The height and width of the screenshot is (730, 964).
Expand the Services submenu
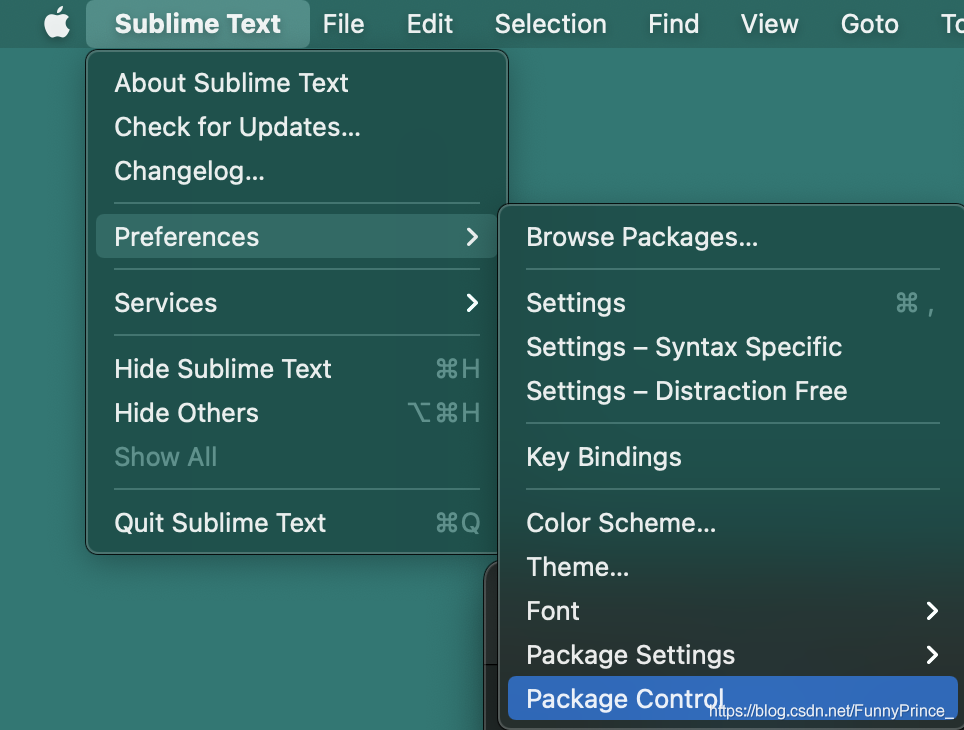[297, 303]
